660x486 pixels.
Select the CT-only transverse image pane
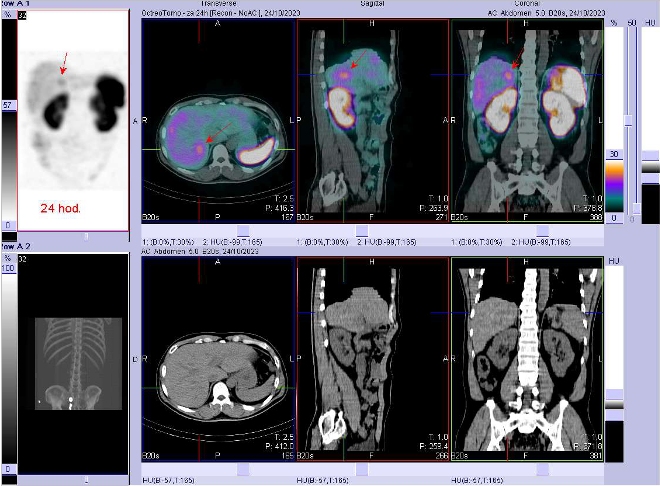pos(218,359)
